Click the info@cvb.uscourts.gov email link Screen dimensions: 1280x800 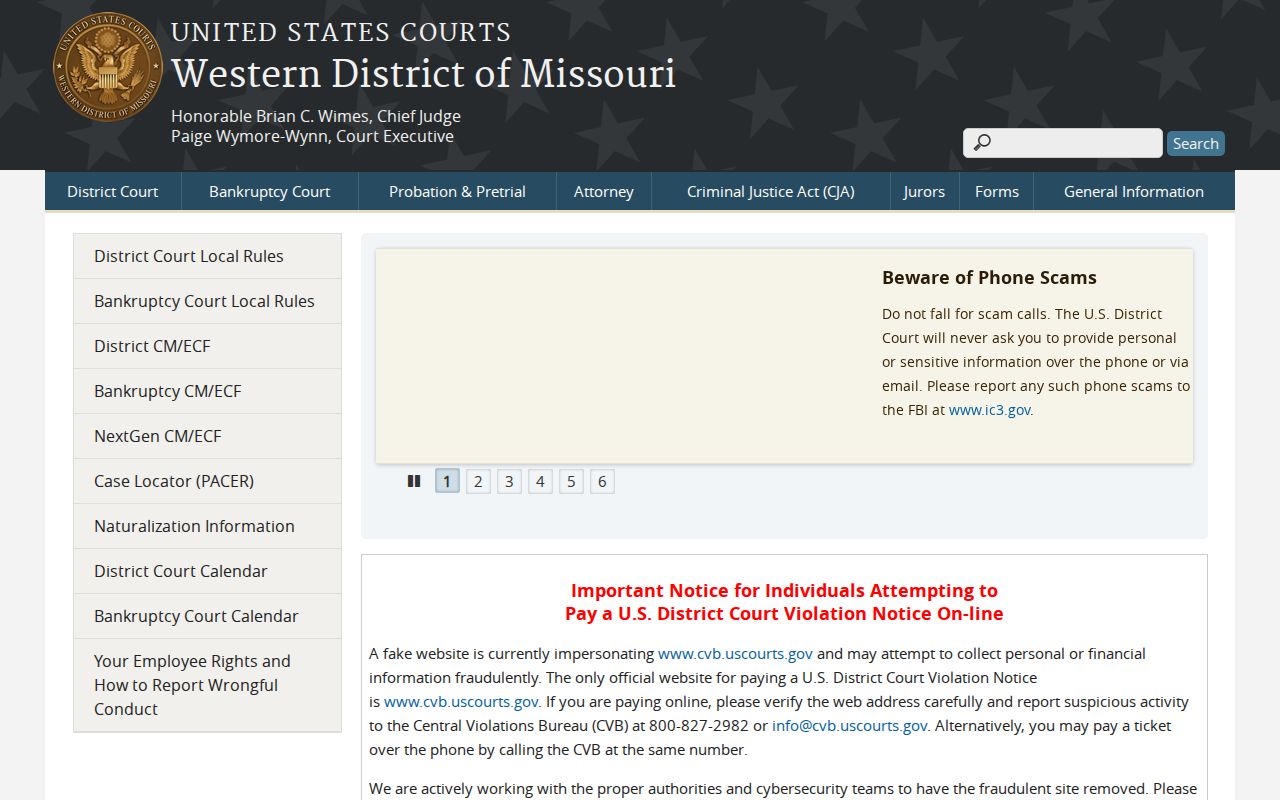pos(850,726)
